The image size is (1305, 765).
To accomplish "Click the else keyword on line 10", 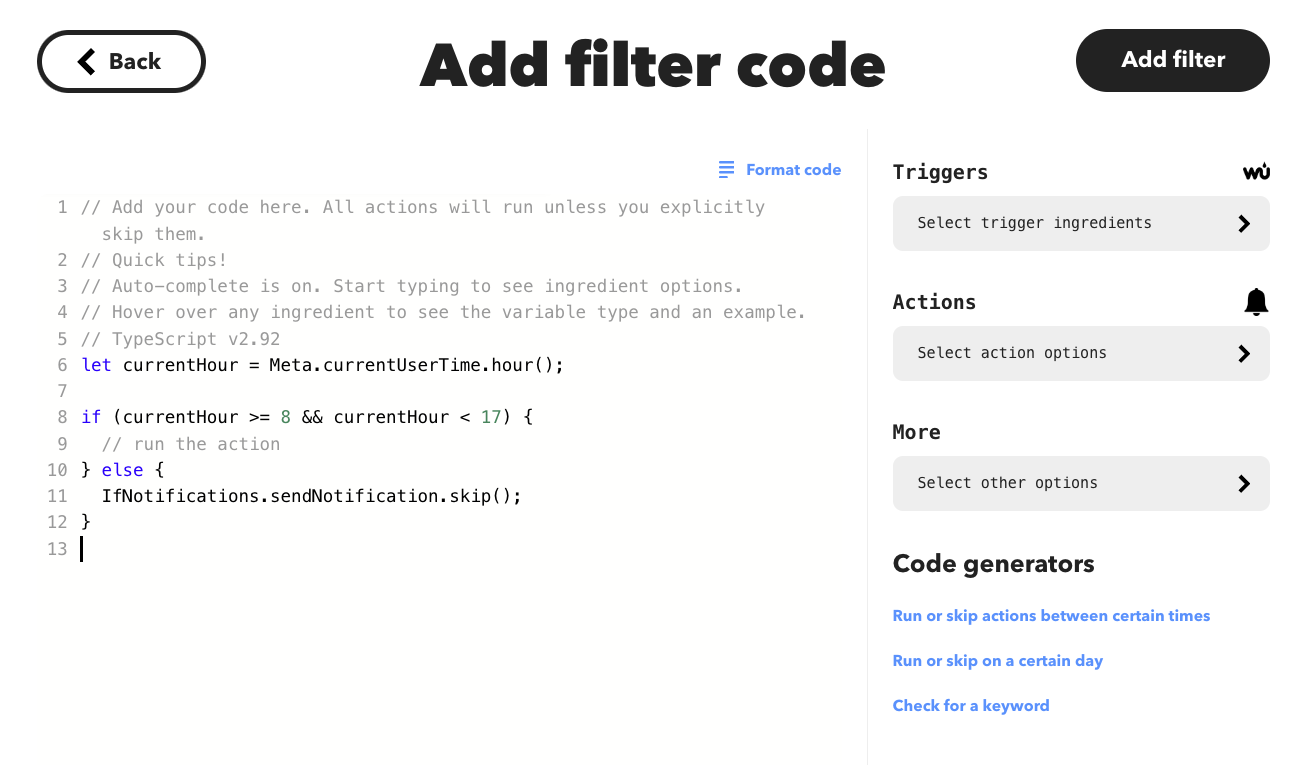I will coord(122,469).
